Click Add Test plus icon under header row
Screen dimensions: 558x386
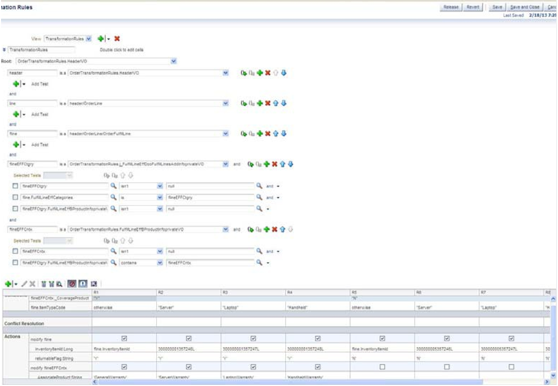(x=16, y=84)
